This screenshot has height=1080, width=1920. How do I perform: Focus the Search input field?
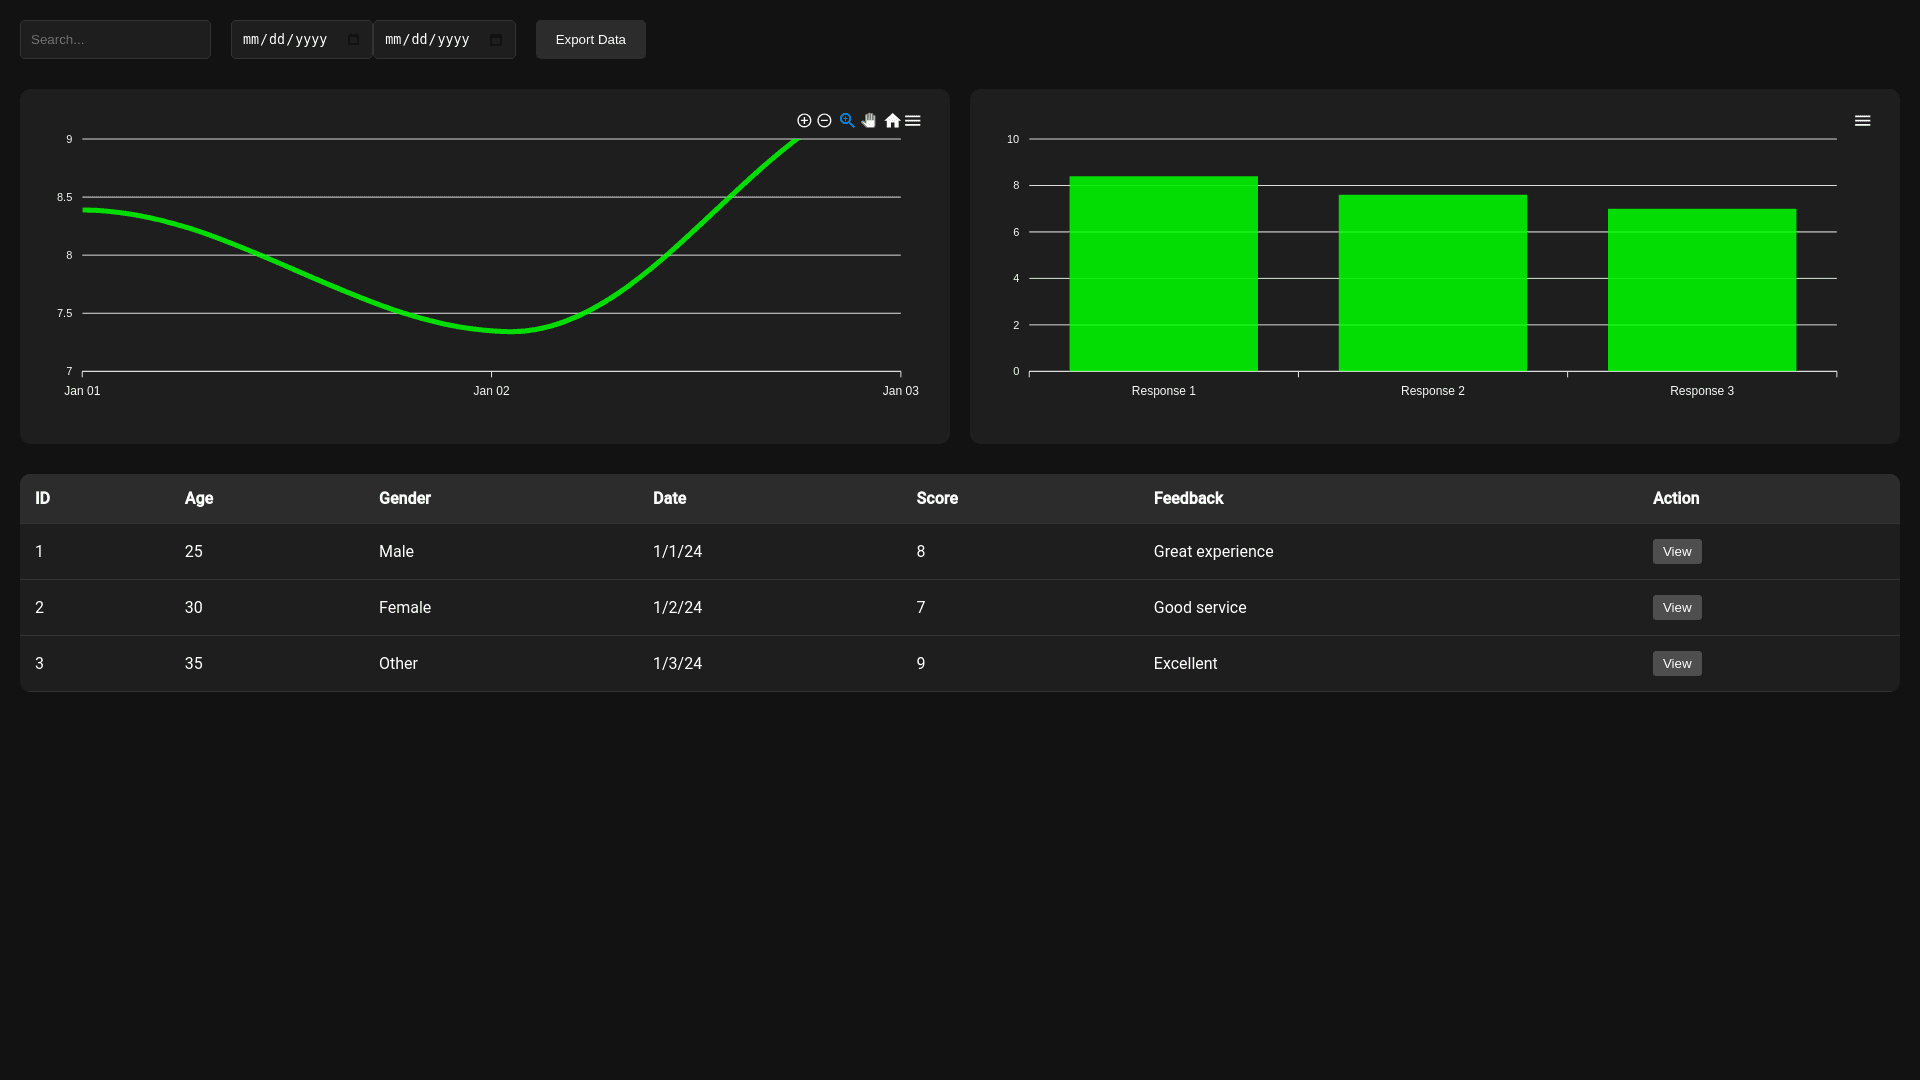click(x=115, y=40)
